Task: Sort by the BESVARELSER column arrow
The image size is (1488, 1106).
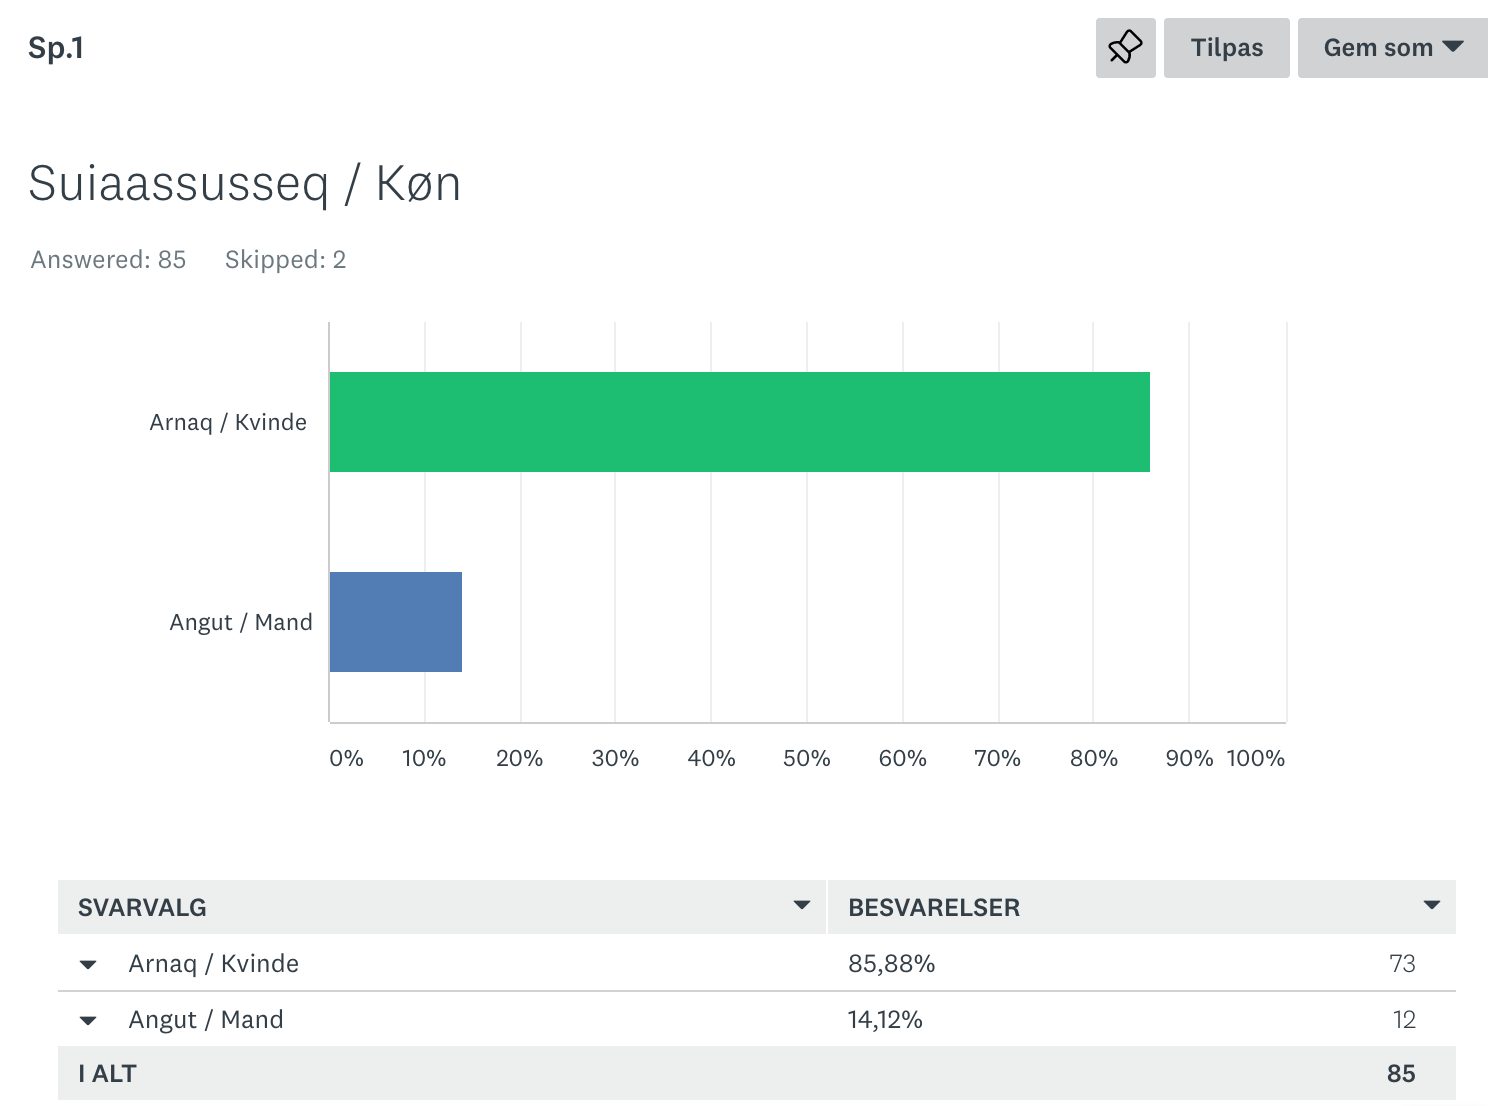Action: tap(1431, 906)
